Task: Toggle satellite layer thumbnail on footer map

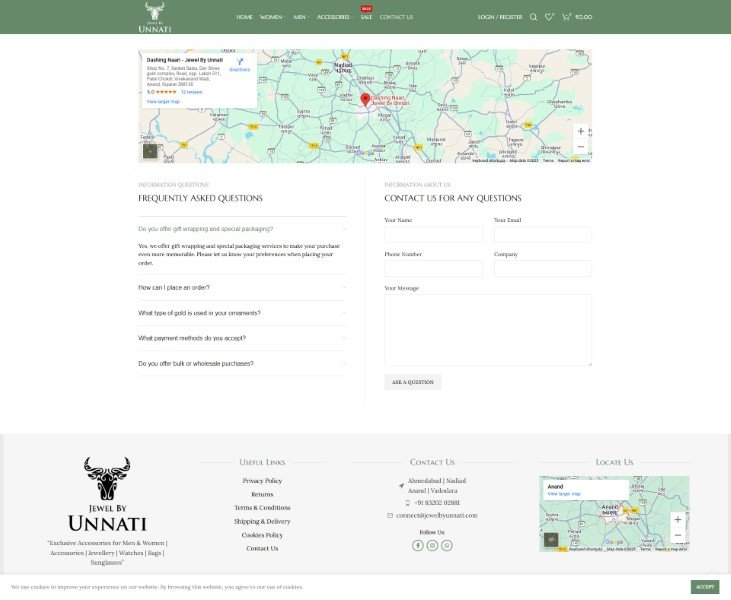Action: 551,540
